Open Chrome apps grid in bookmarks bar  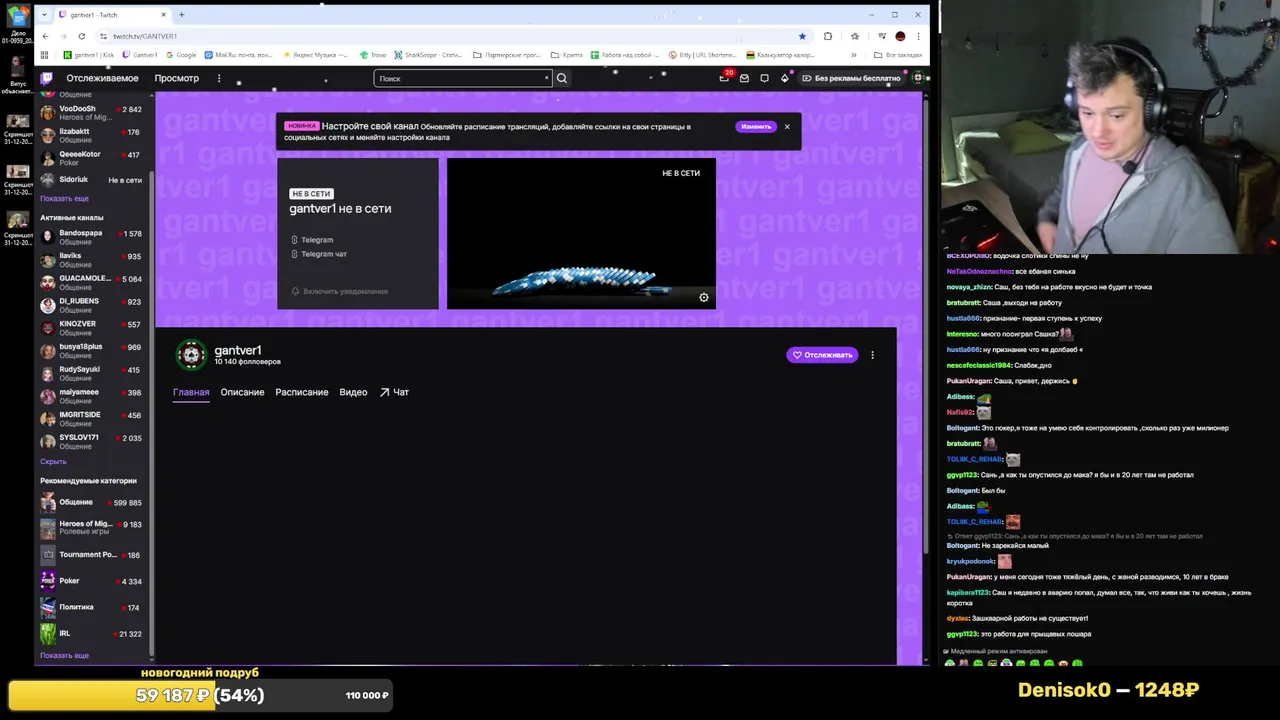(44, 55)
